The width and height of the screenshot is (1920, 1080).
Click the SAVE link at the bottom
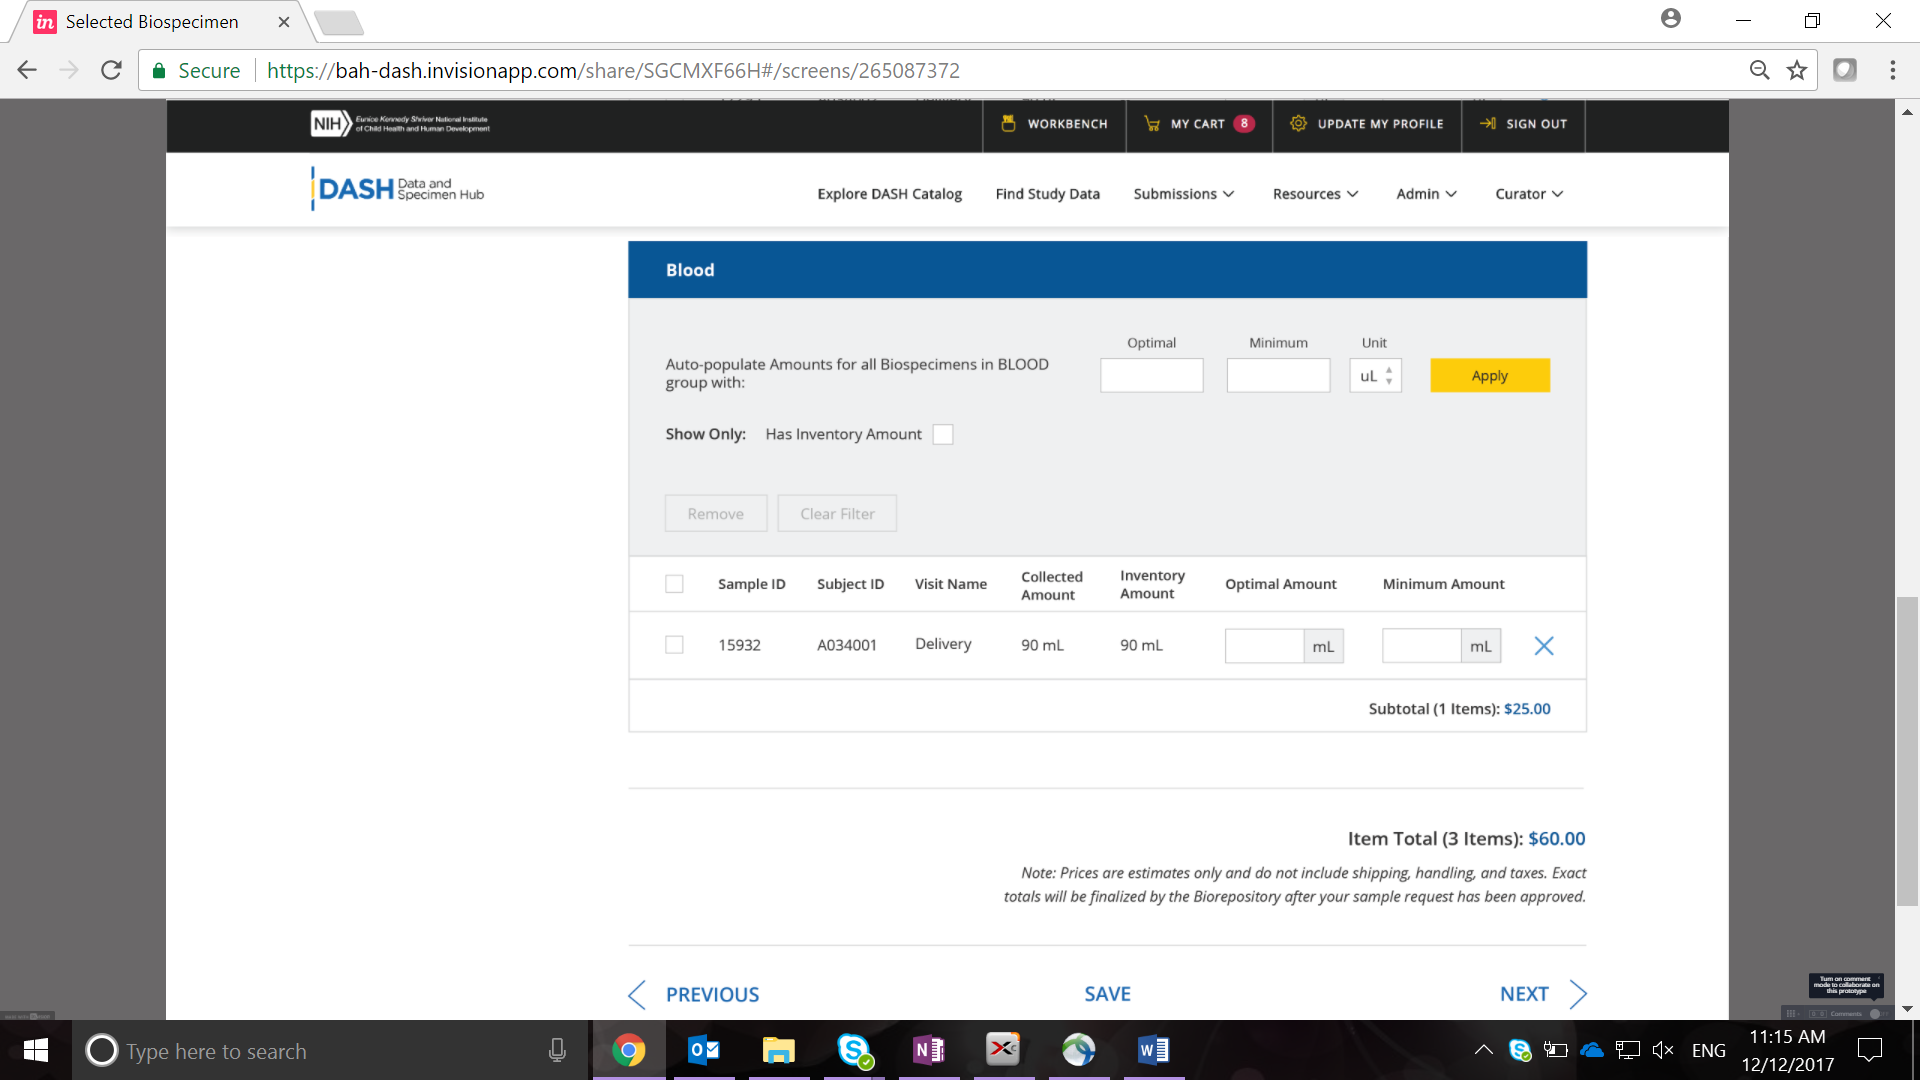[1107, 994]
